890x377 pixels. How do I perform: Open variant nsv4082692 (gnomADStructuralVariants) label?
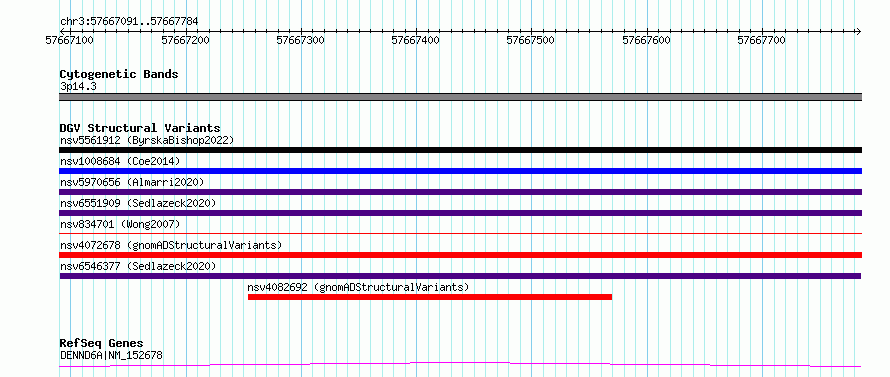click(x=359, y=287)
